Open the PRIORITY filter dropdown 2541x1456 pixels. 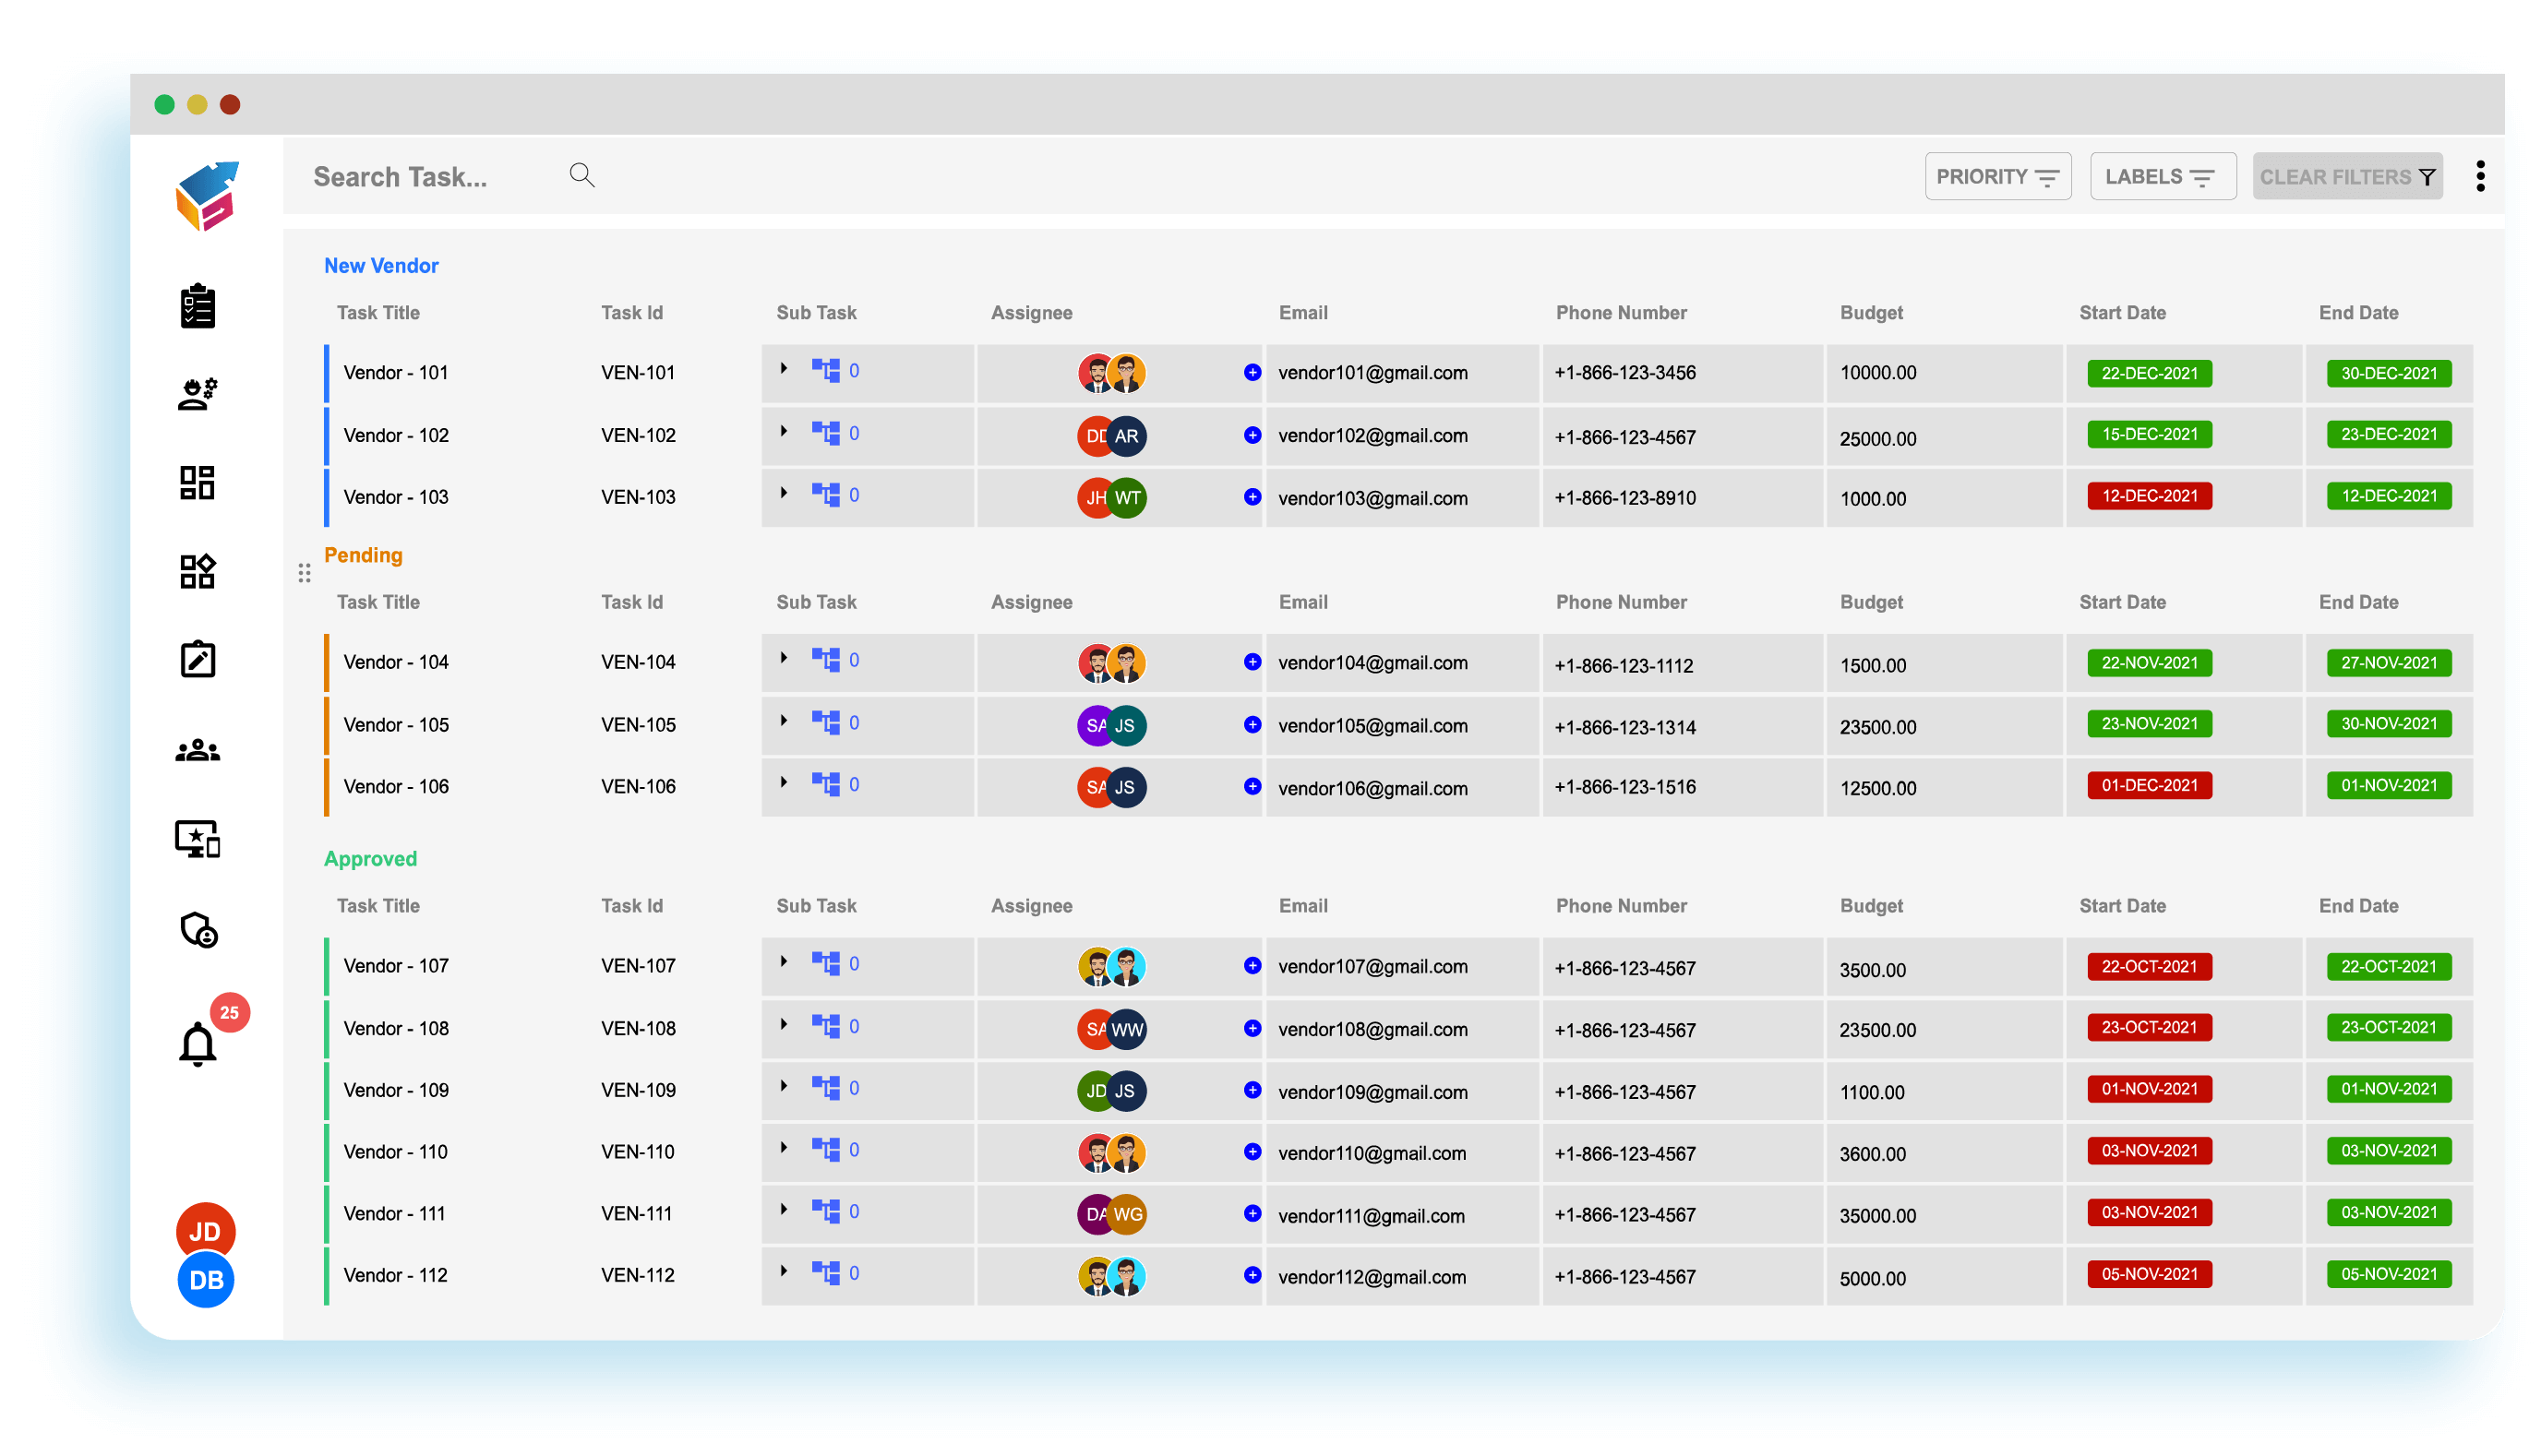pyautogui.click(x=1997, y=177)
